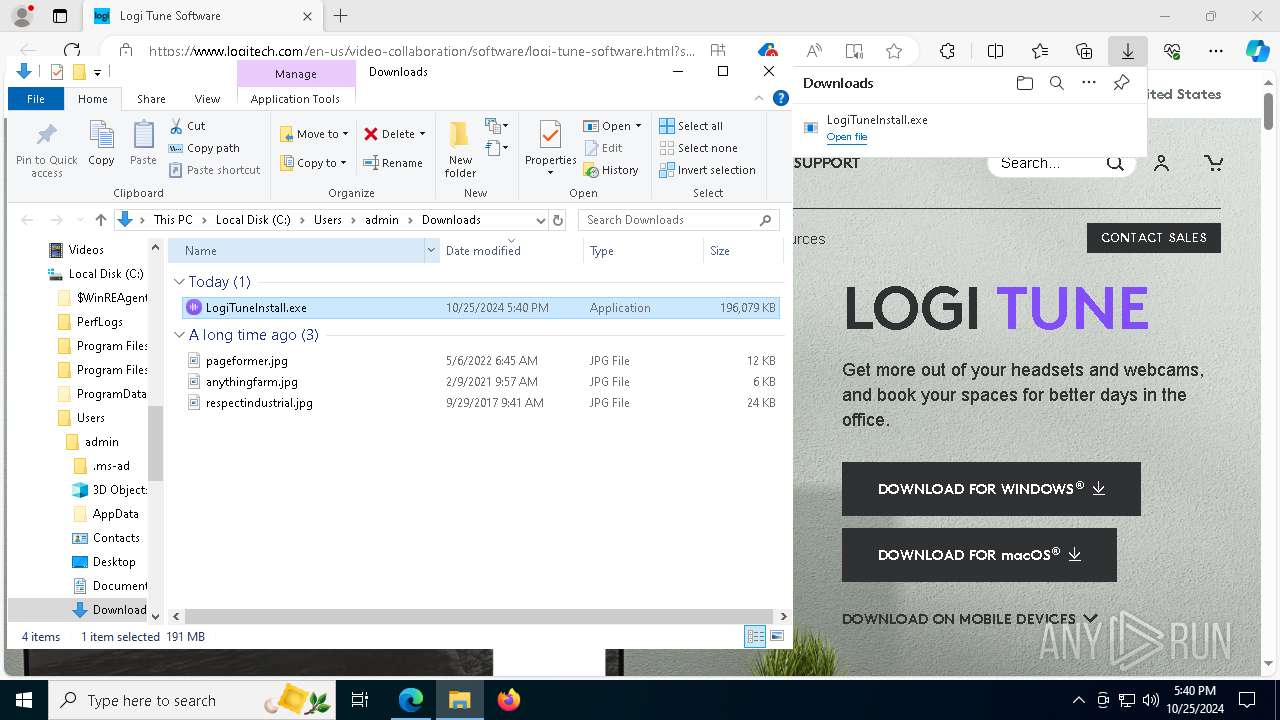
Task: Click Paste shortcut in ribbon
Action: point(215,170)
